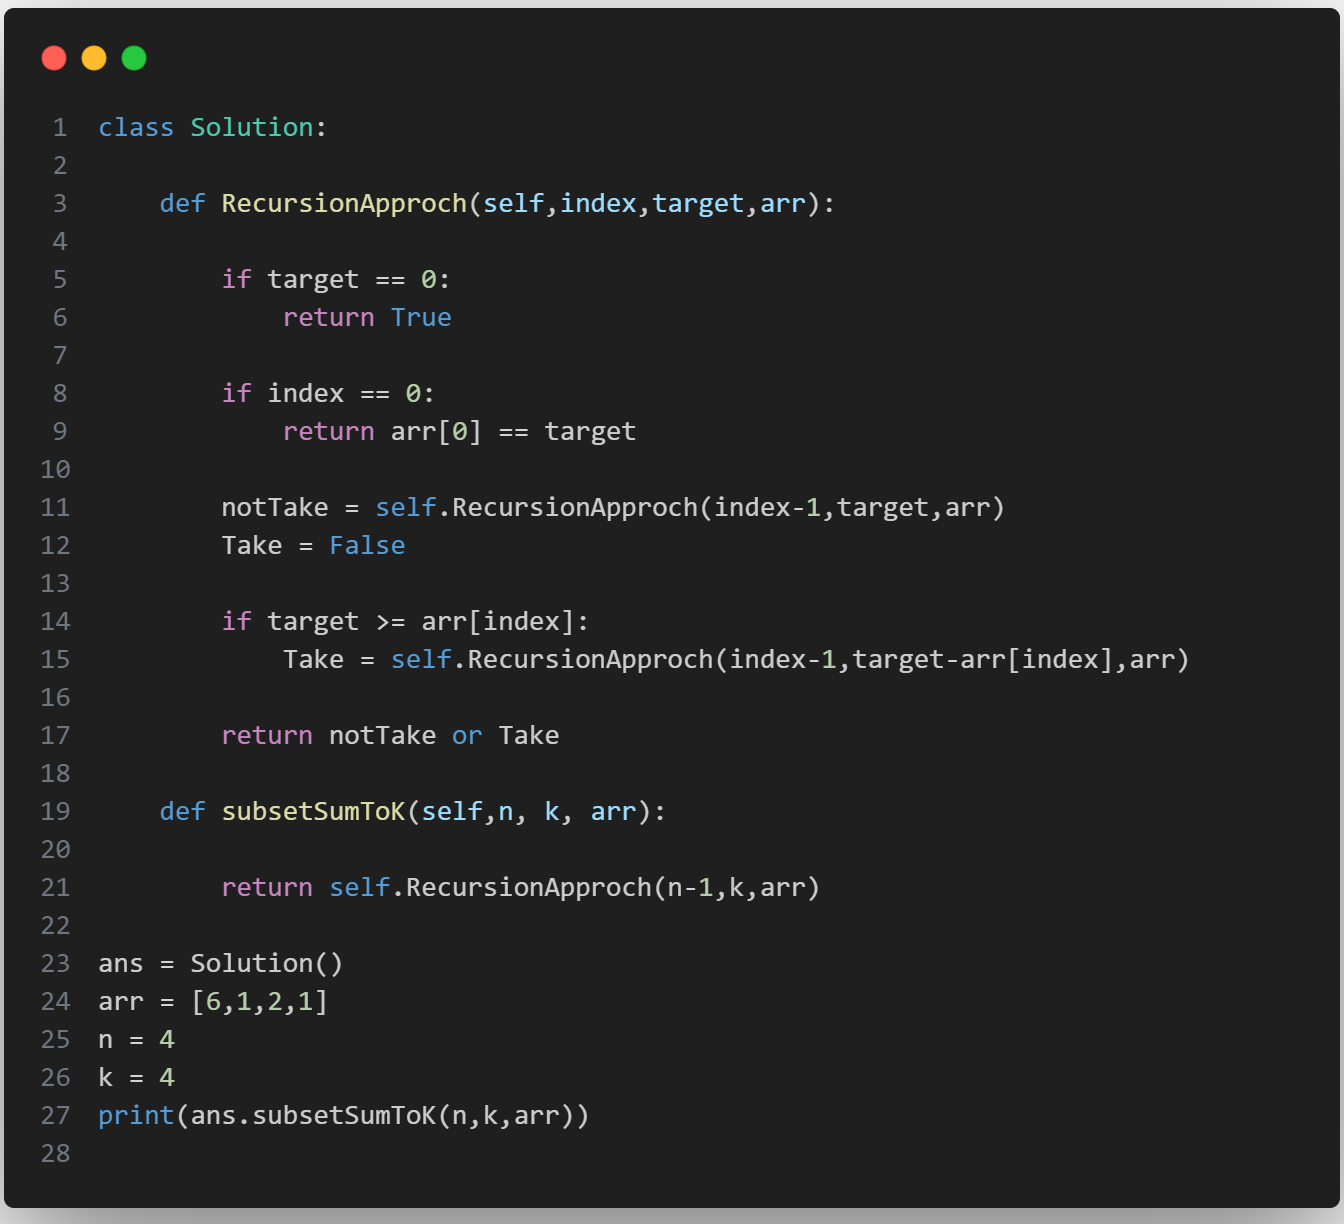This screenshot has height=1224, width=1344.
Task: Click the 'False' value on line 12
Action: [x=367, y=546]
